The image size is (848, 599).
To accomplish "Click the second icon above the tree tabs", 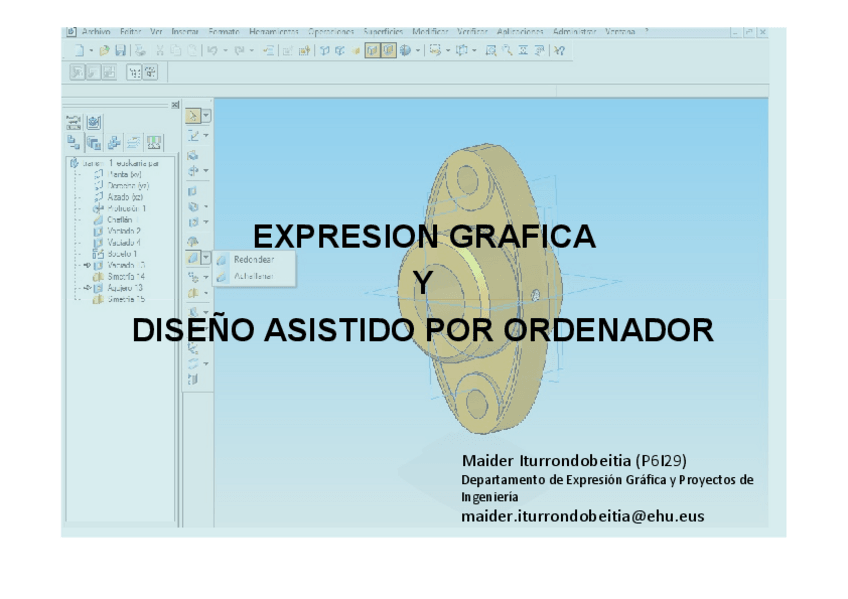I will pyautogui.click(x=94, y=123).
